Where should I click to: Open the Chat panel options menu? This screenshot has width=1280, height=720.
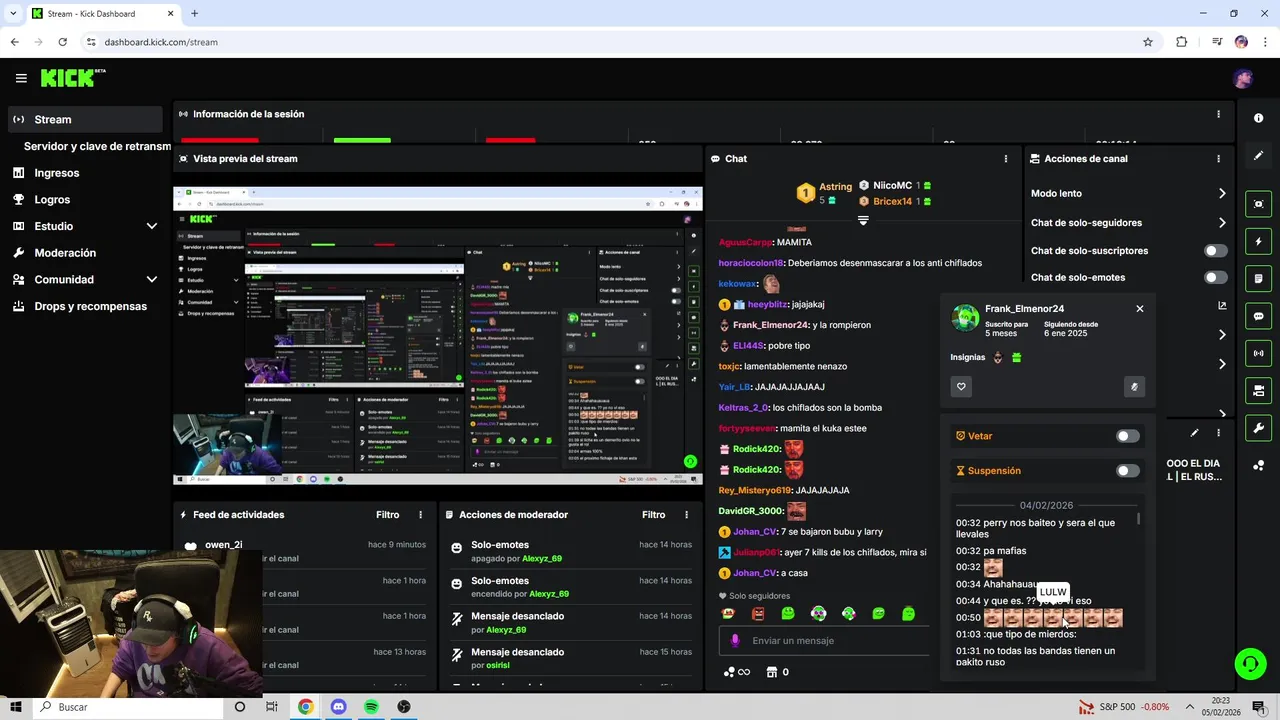click(1006, 159)
